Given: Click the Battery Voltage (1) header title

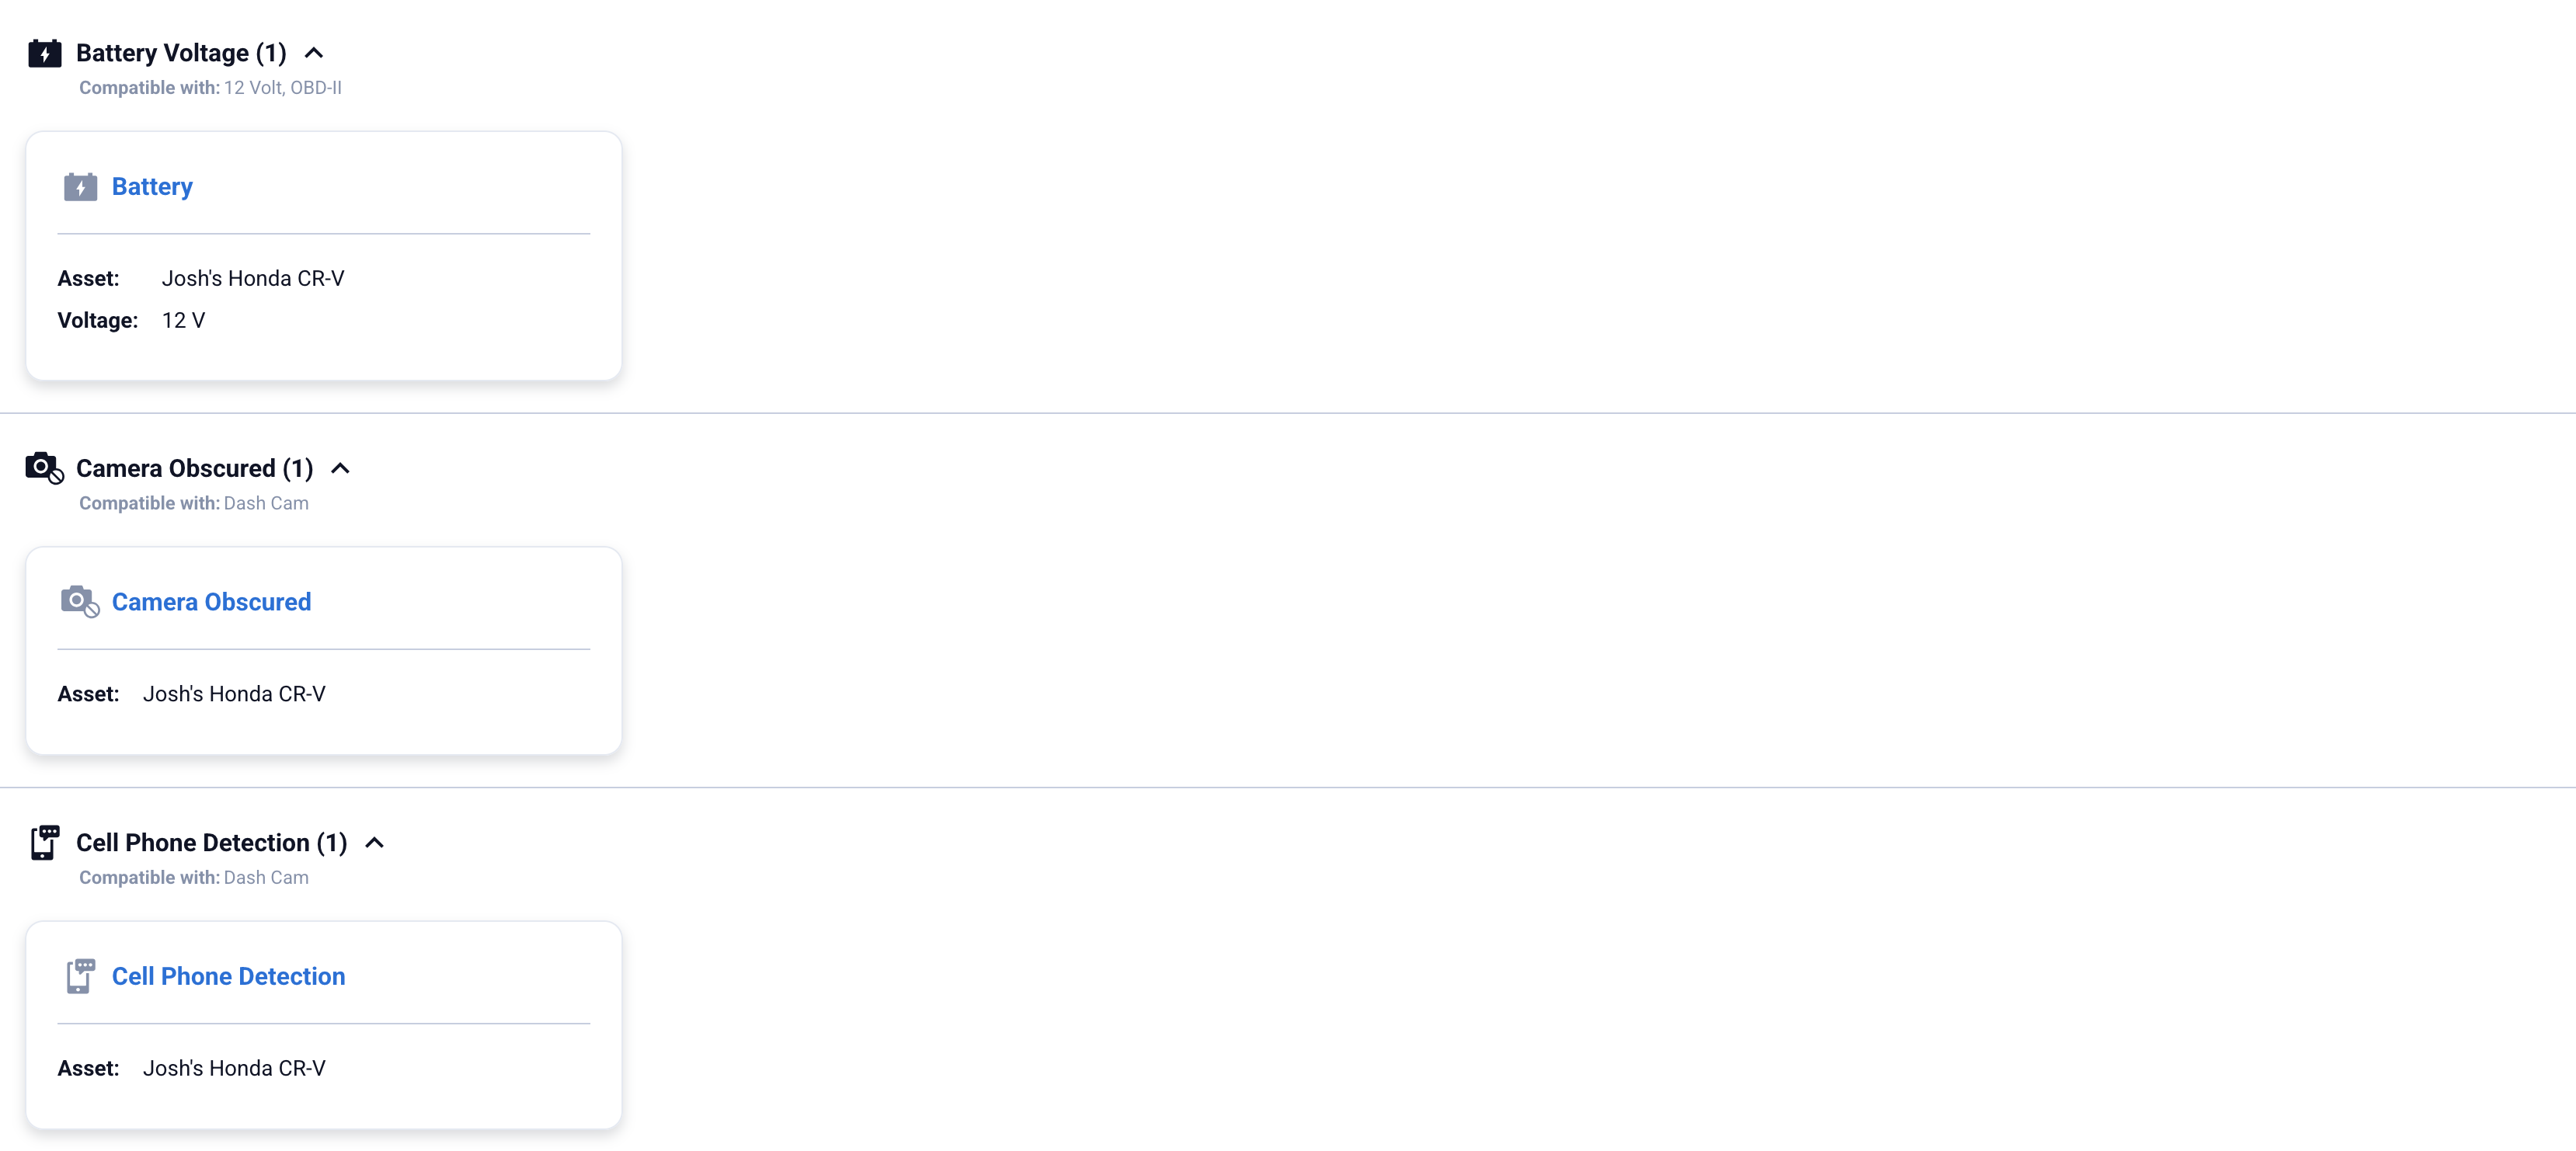Looking at the screenshot, I should pos(182,53).
